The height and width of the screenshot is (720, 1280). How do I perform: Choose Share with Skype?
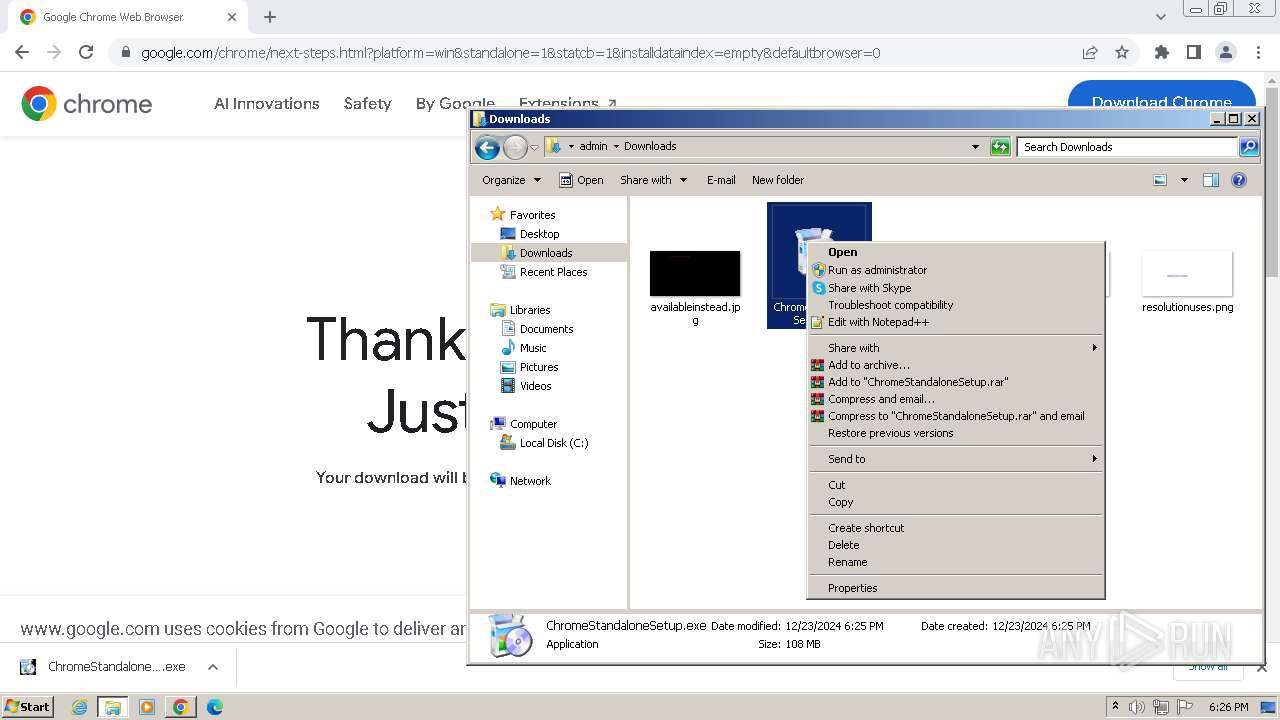point(956,288)
